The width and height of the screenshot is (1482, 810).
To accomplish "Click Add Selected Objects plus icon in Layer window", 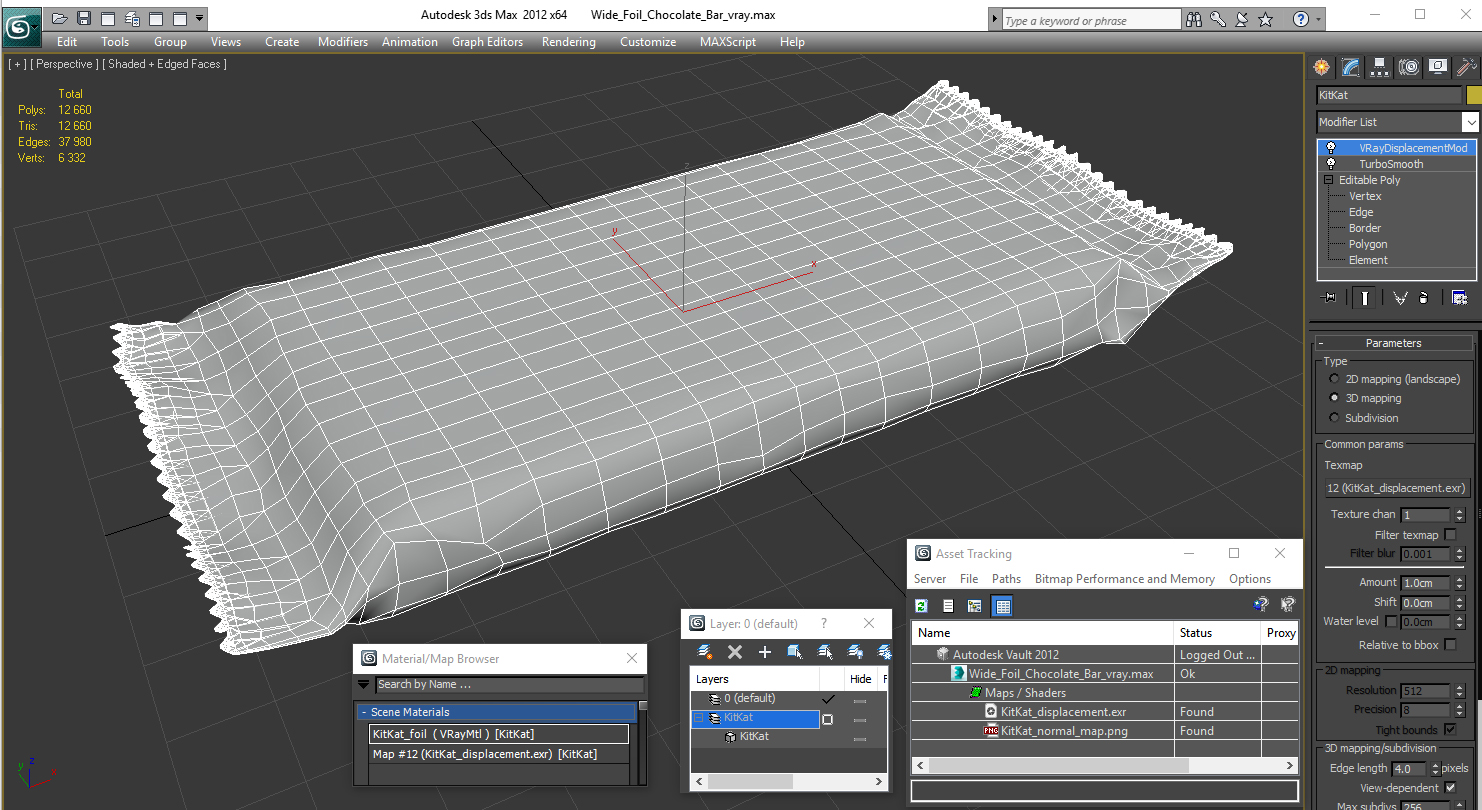I will coord(765,652).
